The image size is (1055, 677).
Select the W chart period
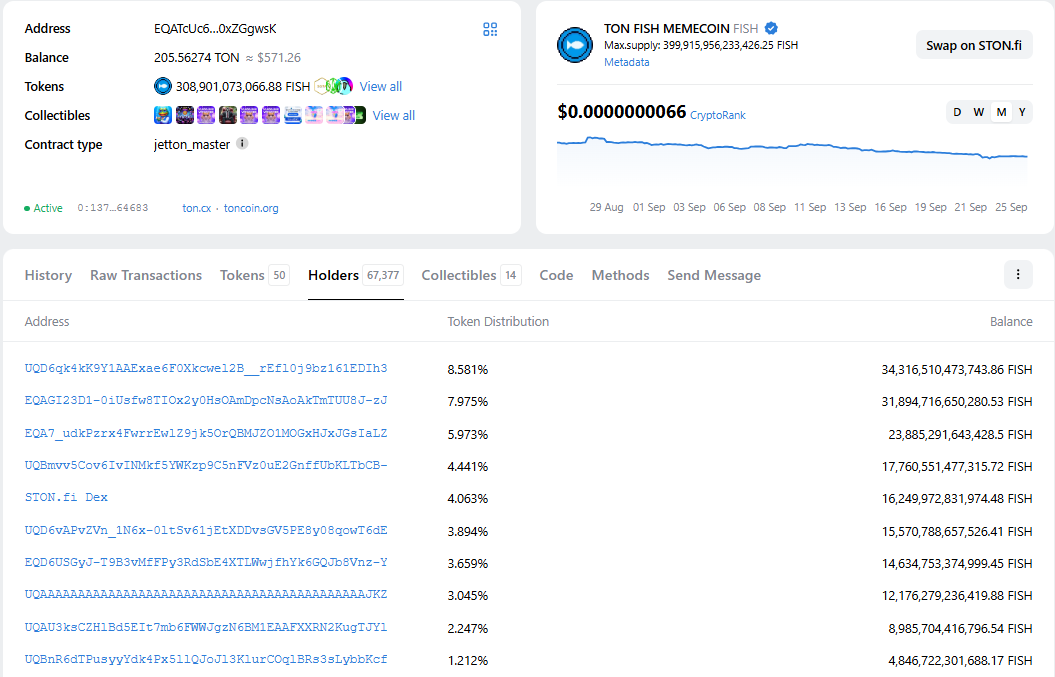click(x=979, y=112)
